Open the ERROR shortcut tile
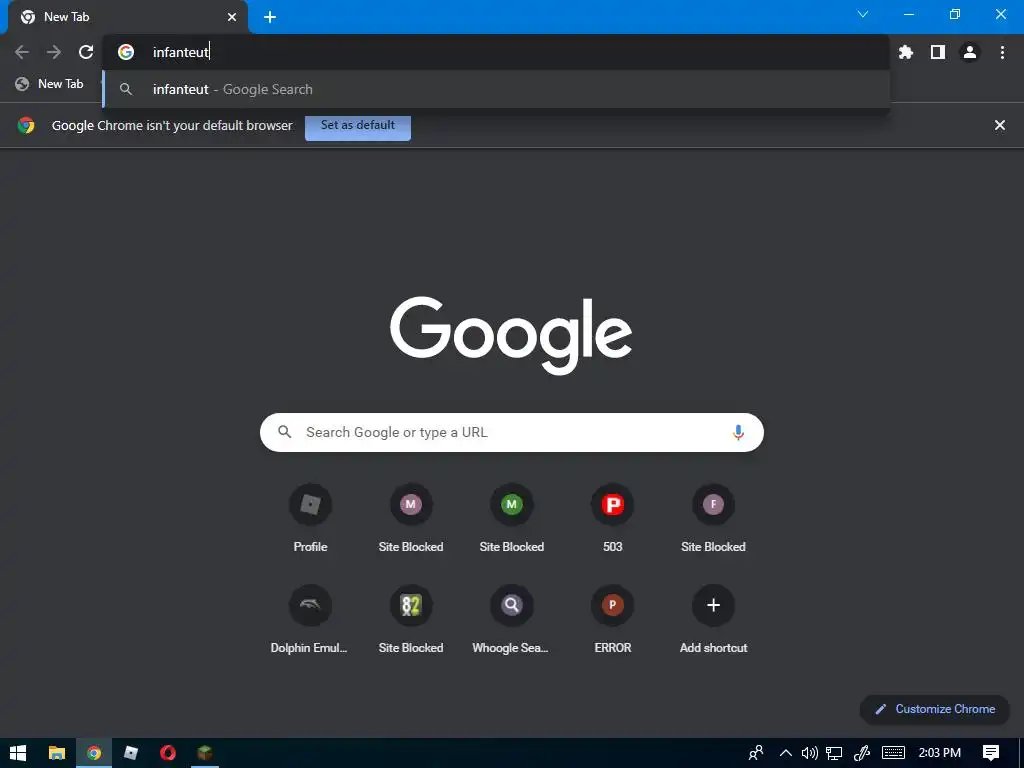1024x768 pixels. point(613,620)
